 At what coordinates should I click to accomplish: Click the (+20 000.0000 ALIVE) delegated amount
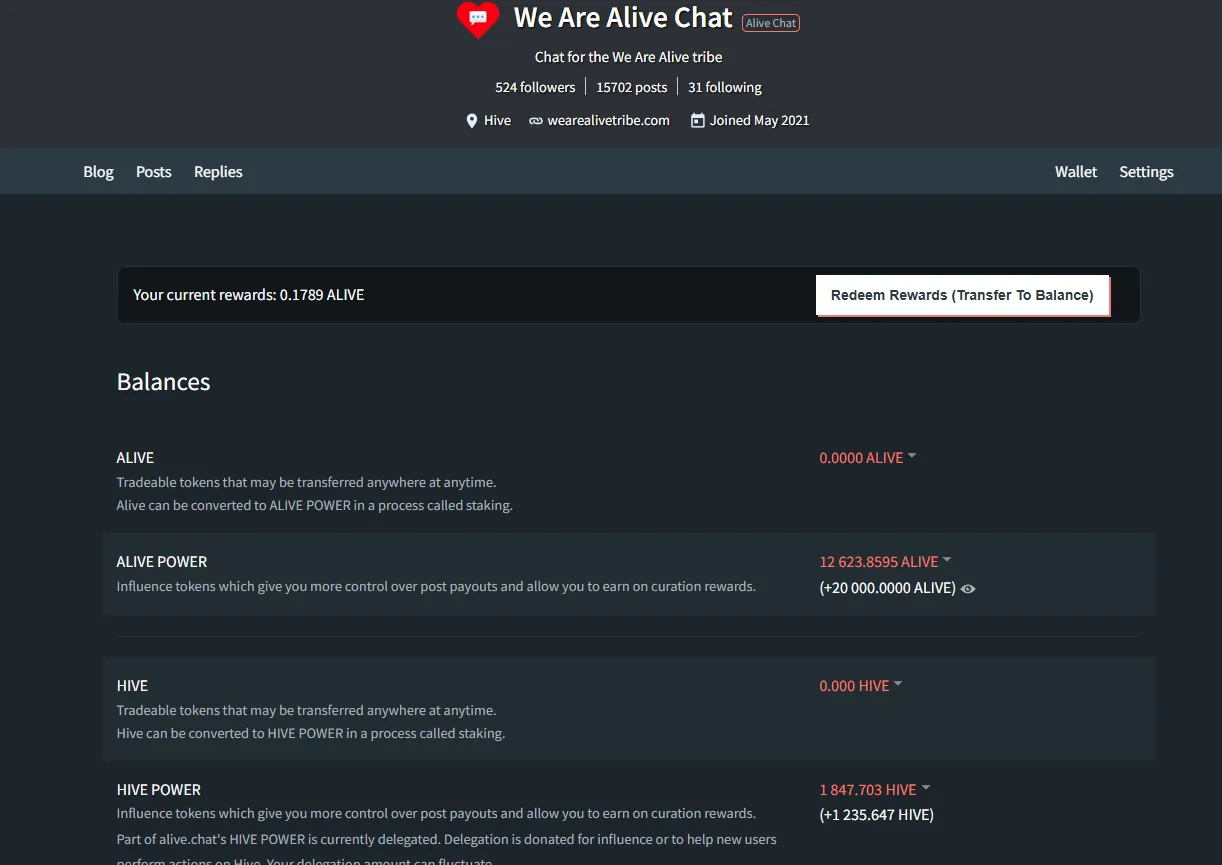[888, 588]
